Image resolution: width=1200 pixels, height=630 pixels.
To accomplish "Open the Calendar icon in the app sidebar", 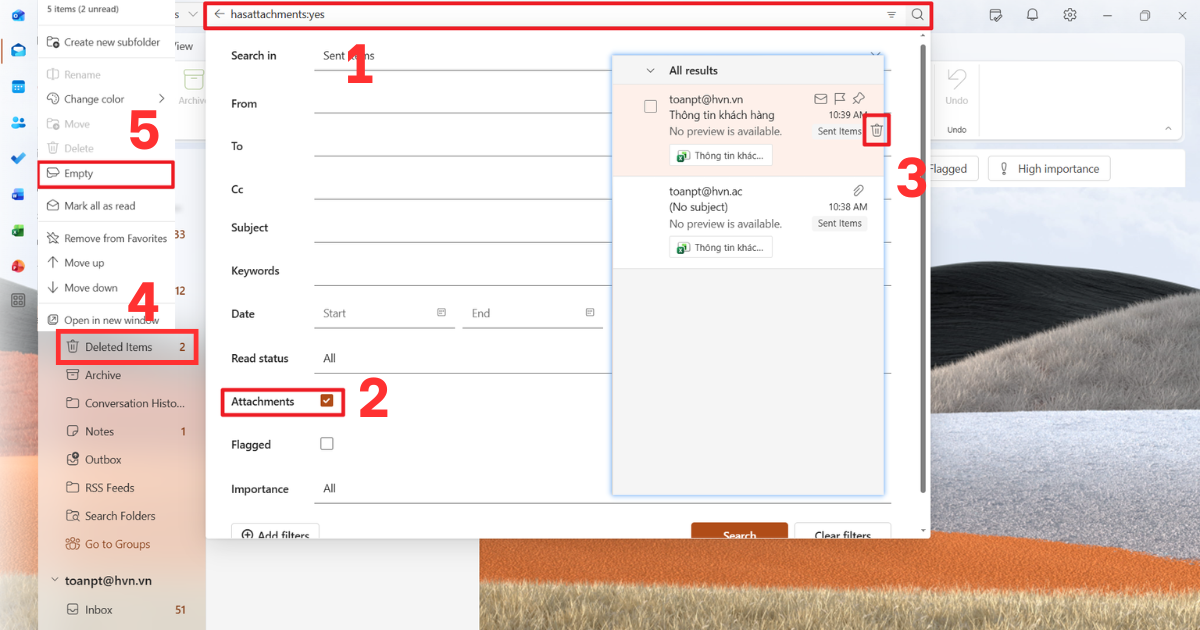I will pos(20,88).
